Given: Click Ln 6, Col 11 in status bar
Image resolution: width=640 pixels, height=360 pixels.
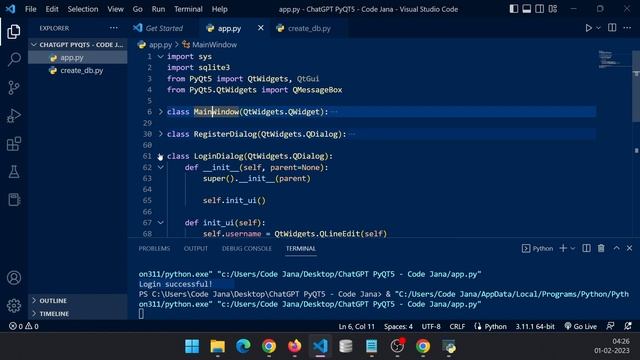Looking at the screenshot, I should [356, 327].
